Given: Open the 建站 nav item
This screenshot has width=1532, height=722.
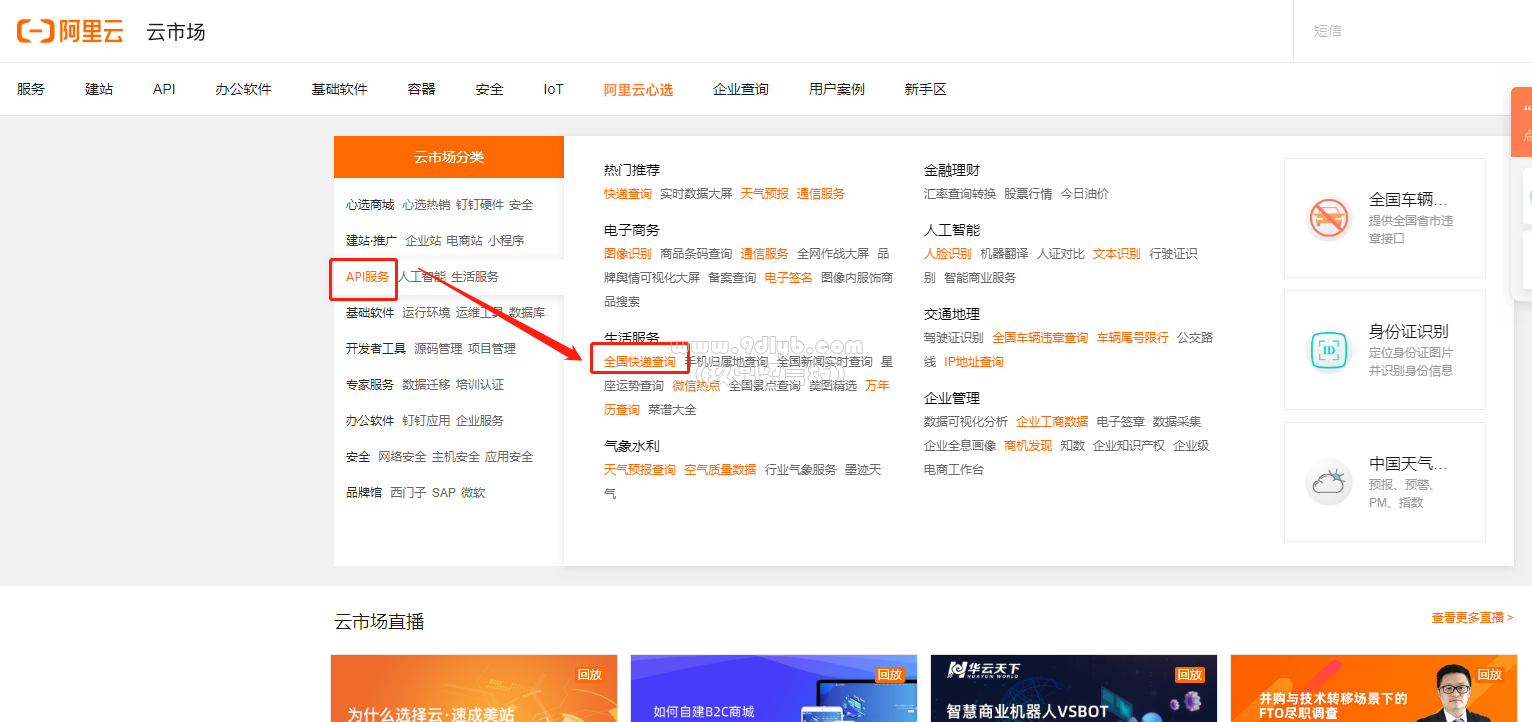Looking at the screenshot, I should pos(99,89).
